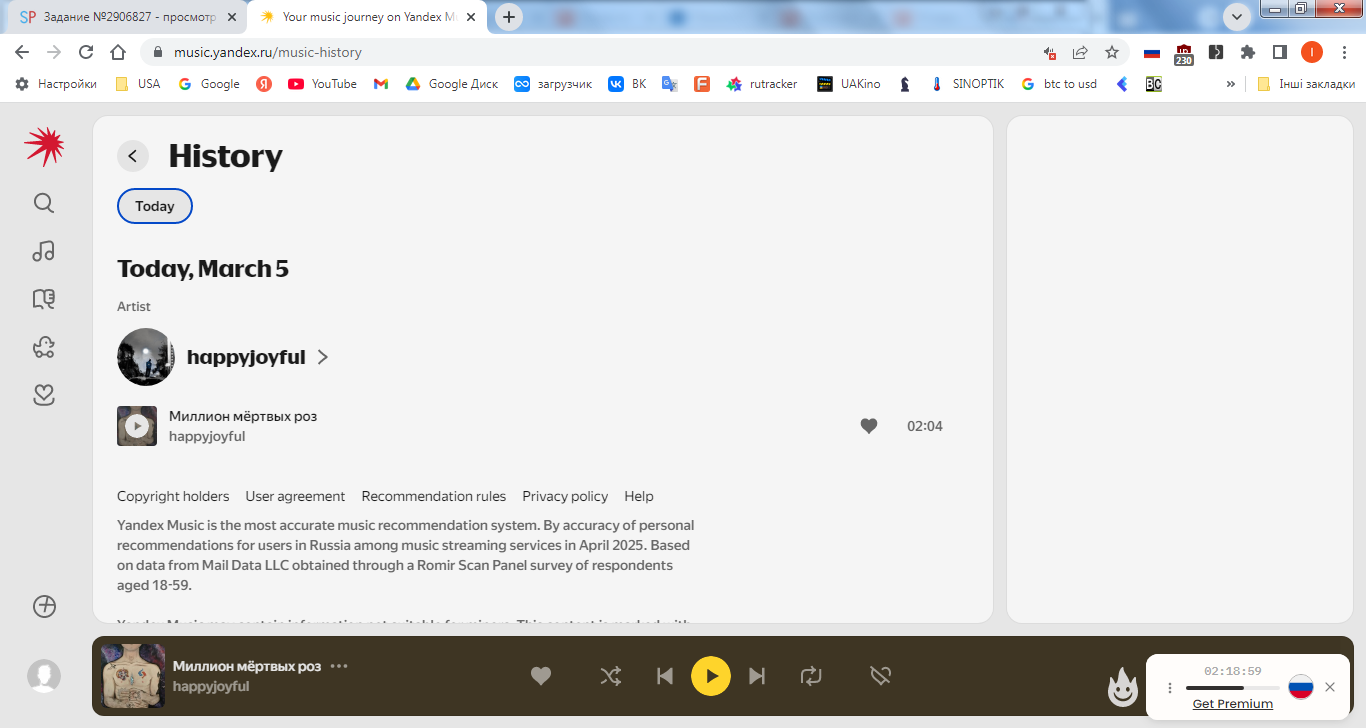Screen dimensions: 1366x728
Task: Open the rutracker bookmark
Action: click(x=762, y=84)
